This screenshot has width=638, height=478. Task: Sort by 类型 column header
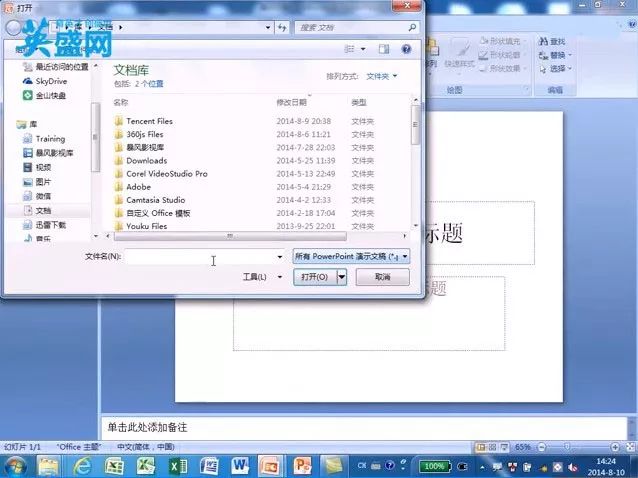point(359,102)
